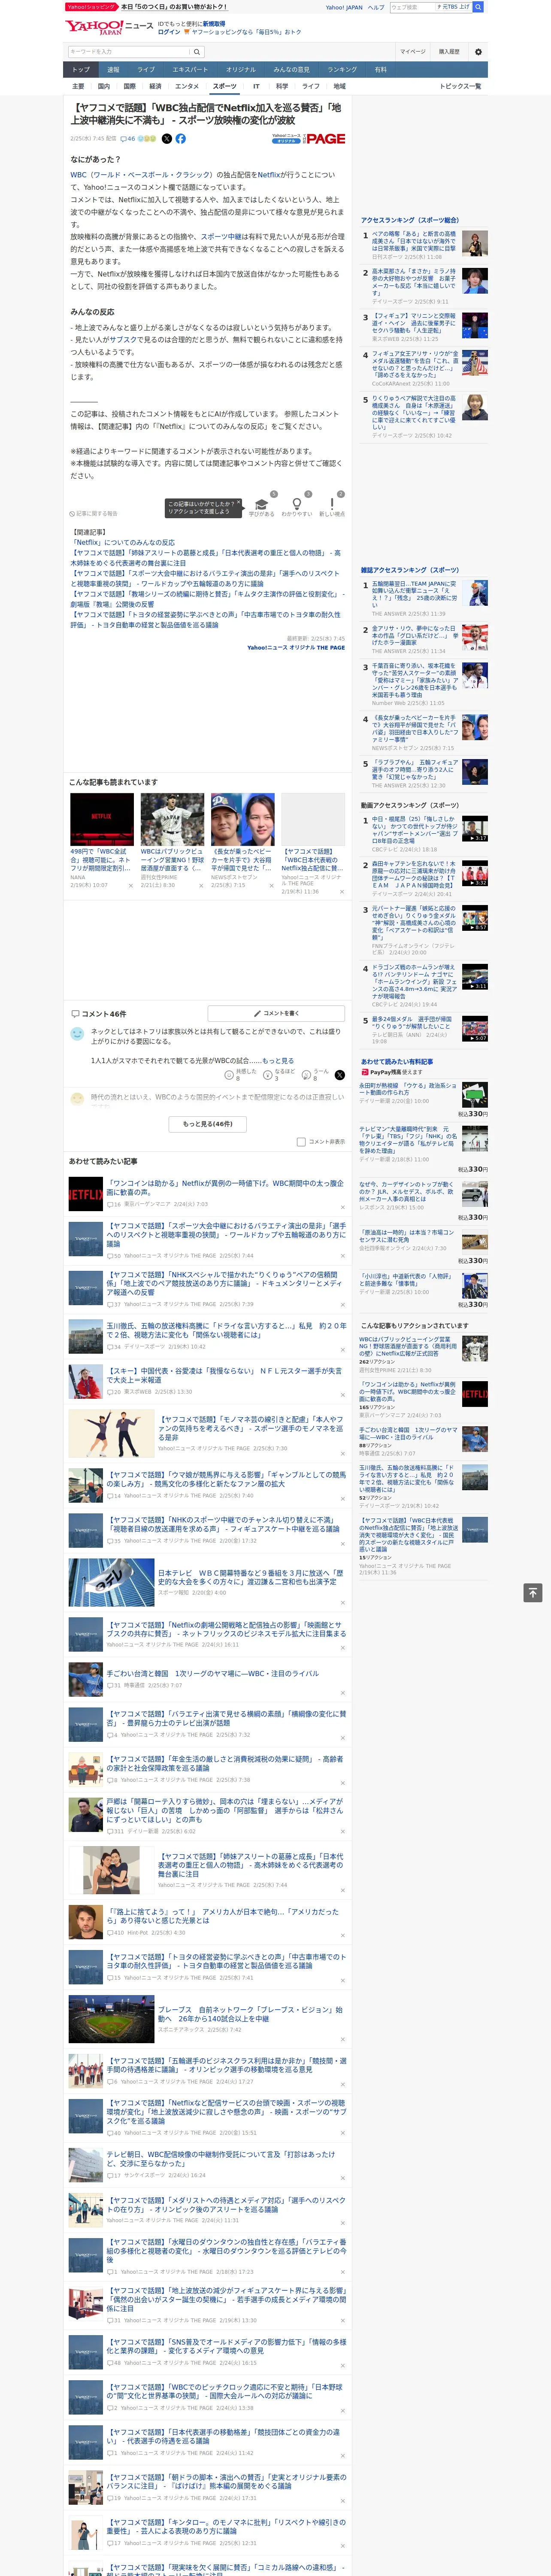Open トピックス一覧 link
Image resolution: width=551 pixels, height=2576 pixels.
point(460,86)
